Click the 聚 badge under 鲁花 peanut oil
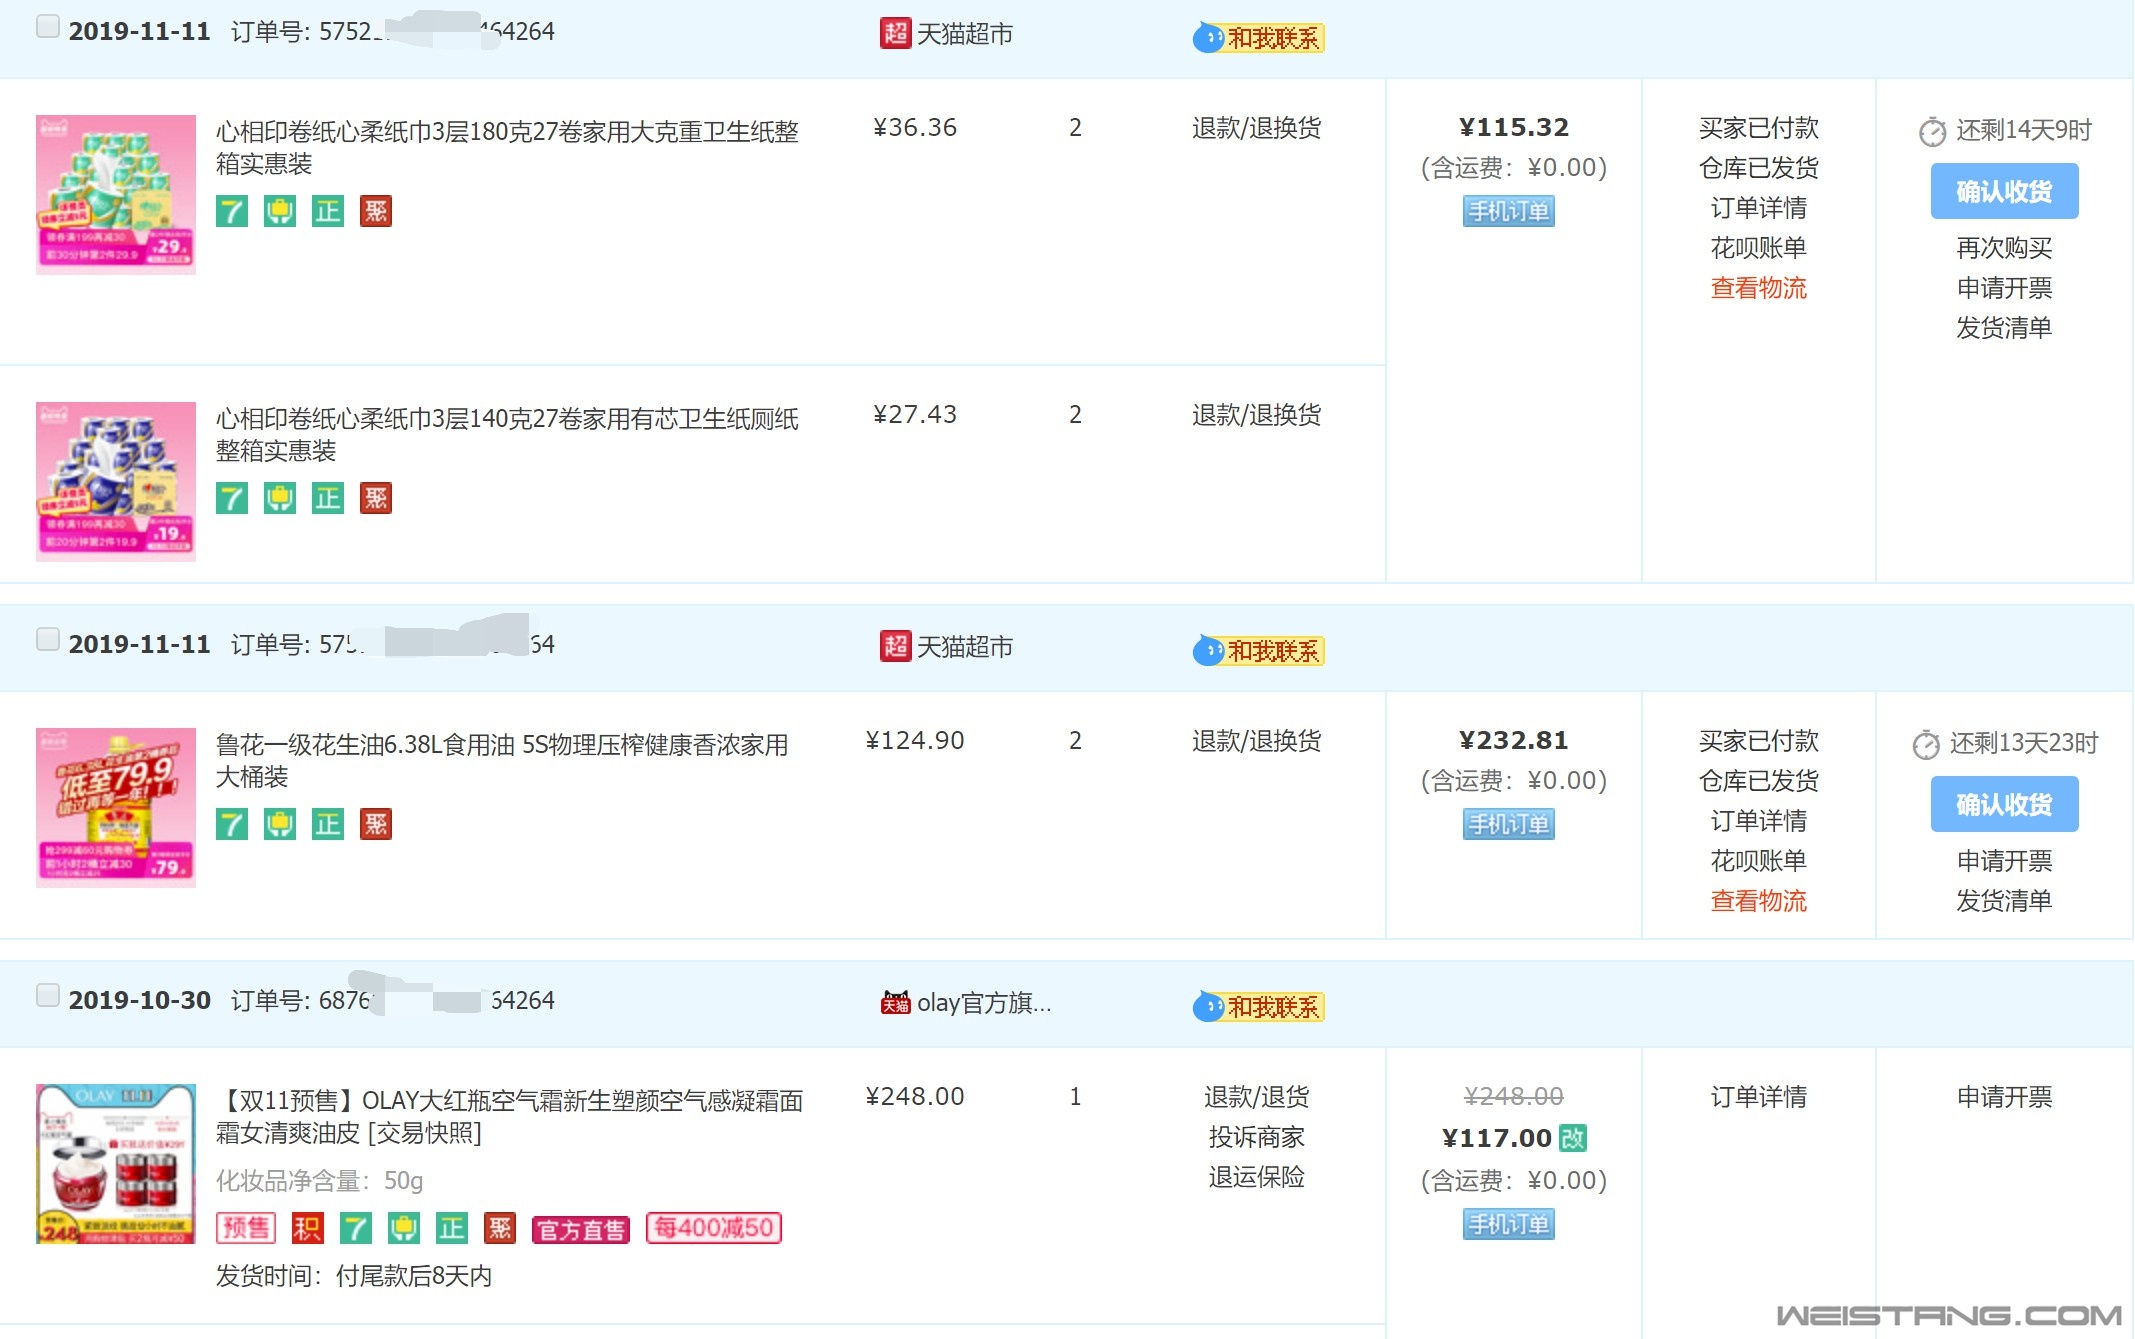The image size is (2135, 1339). (376, 824)
